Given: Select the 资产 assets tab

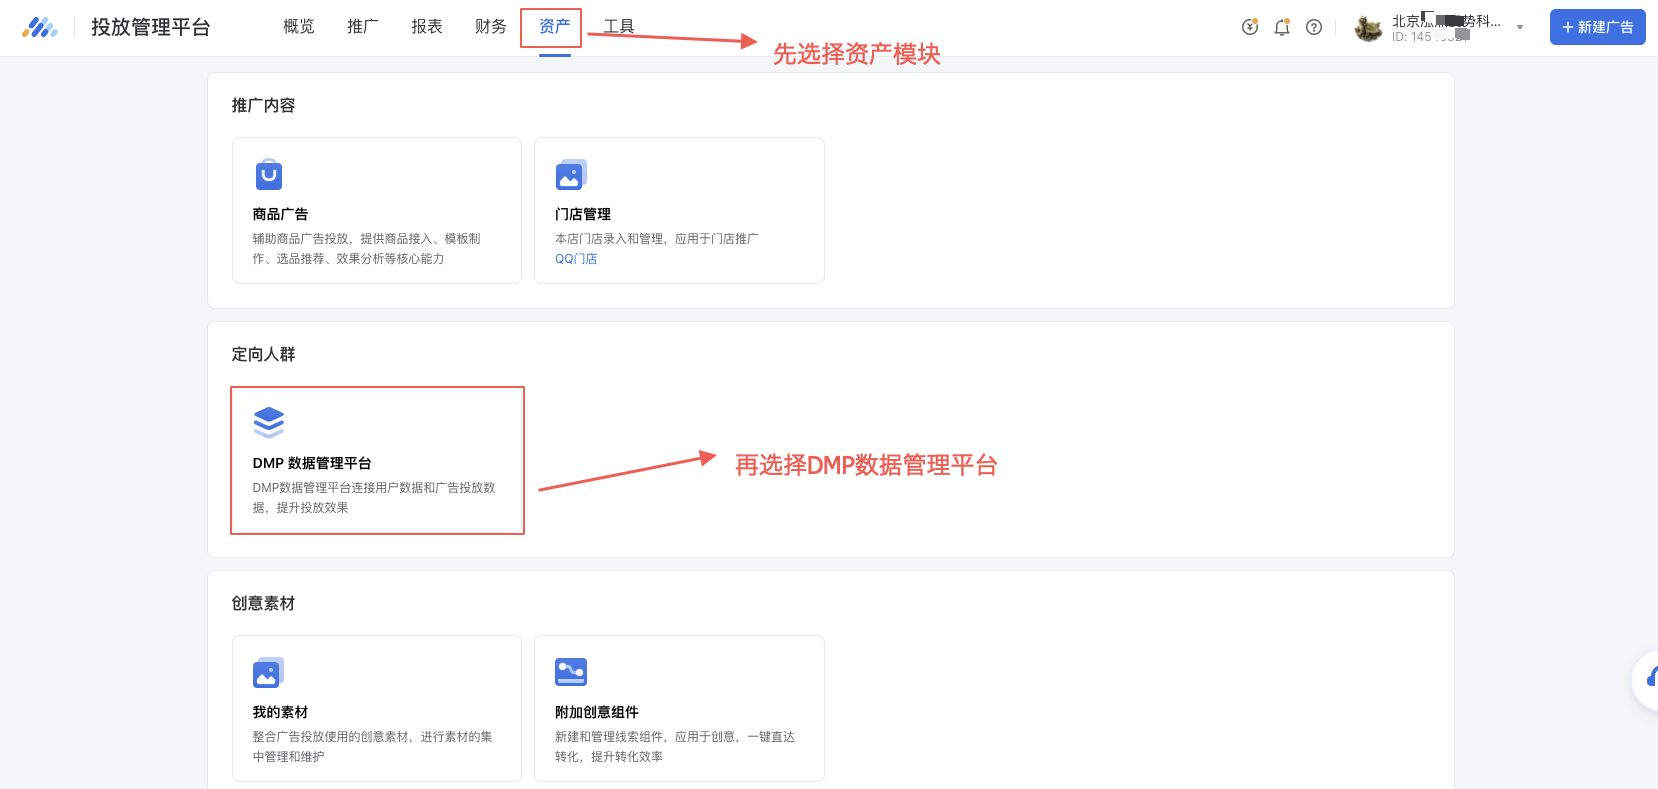Looking at the screenshot, I should tap(555, 27).
